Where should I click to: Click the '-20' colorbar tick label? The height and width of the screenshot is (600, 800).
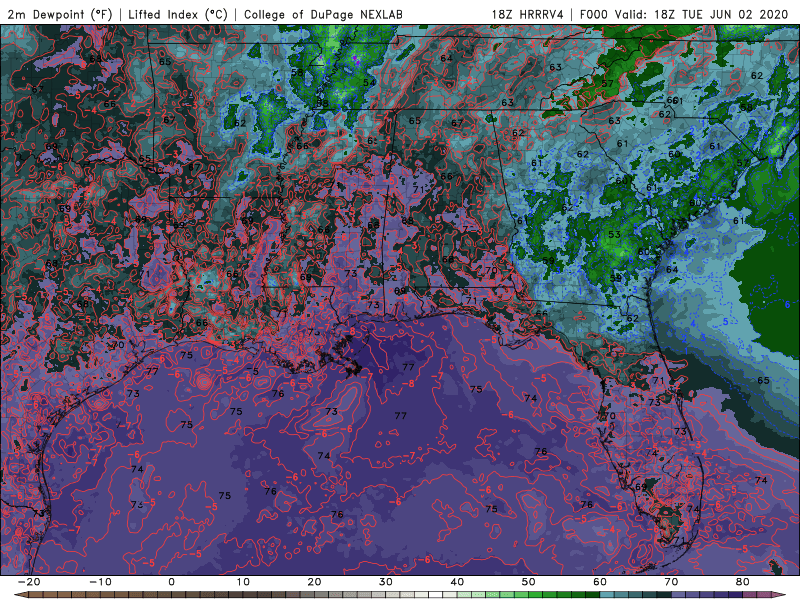[x=29, y=582]
